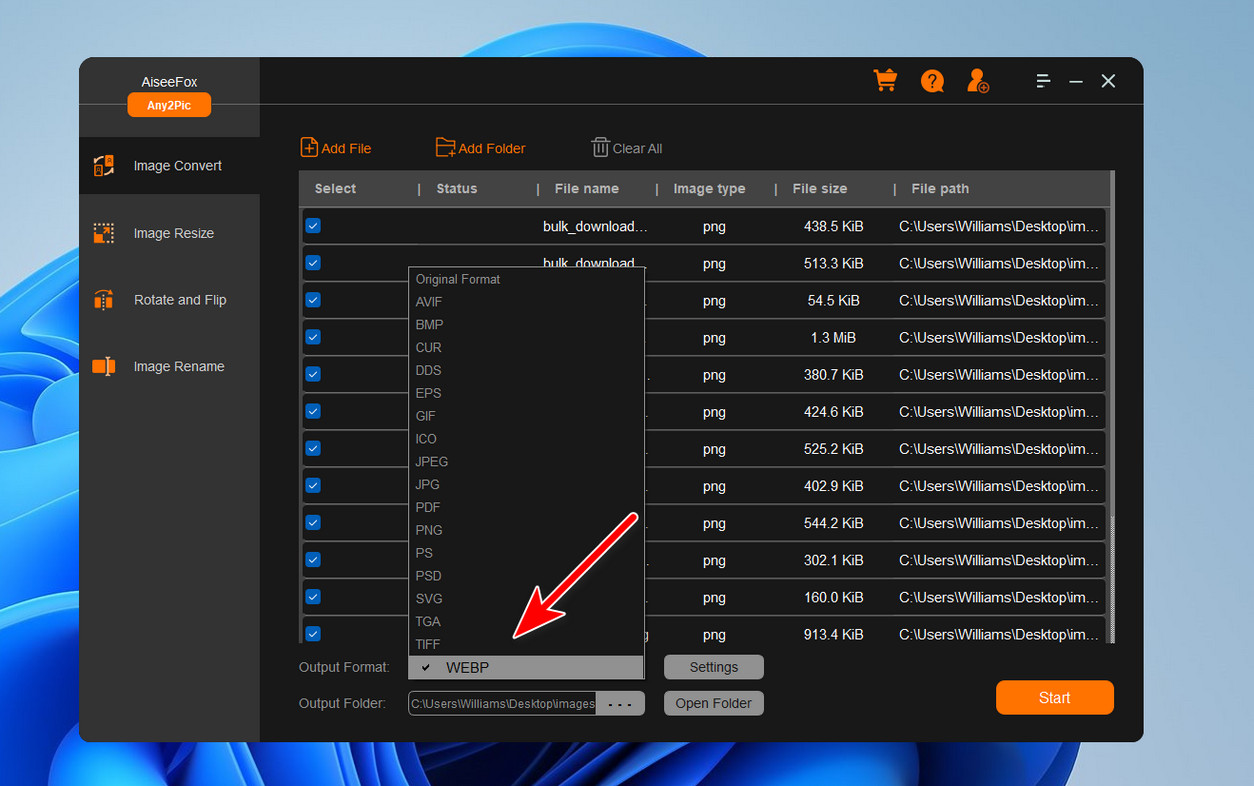Select EPS from the format list

tap(526, 393)
